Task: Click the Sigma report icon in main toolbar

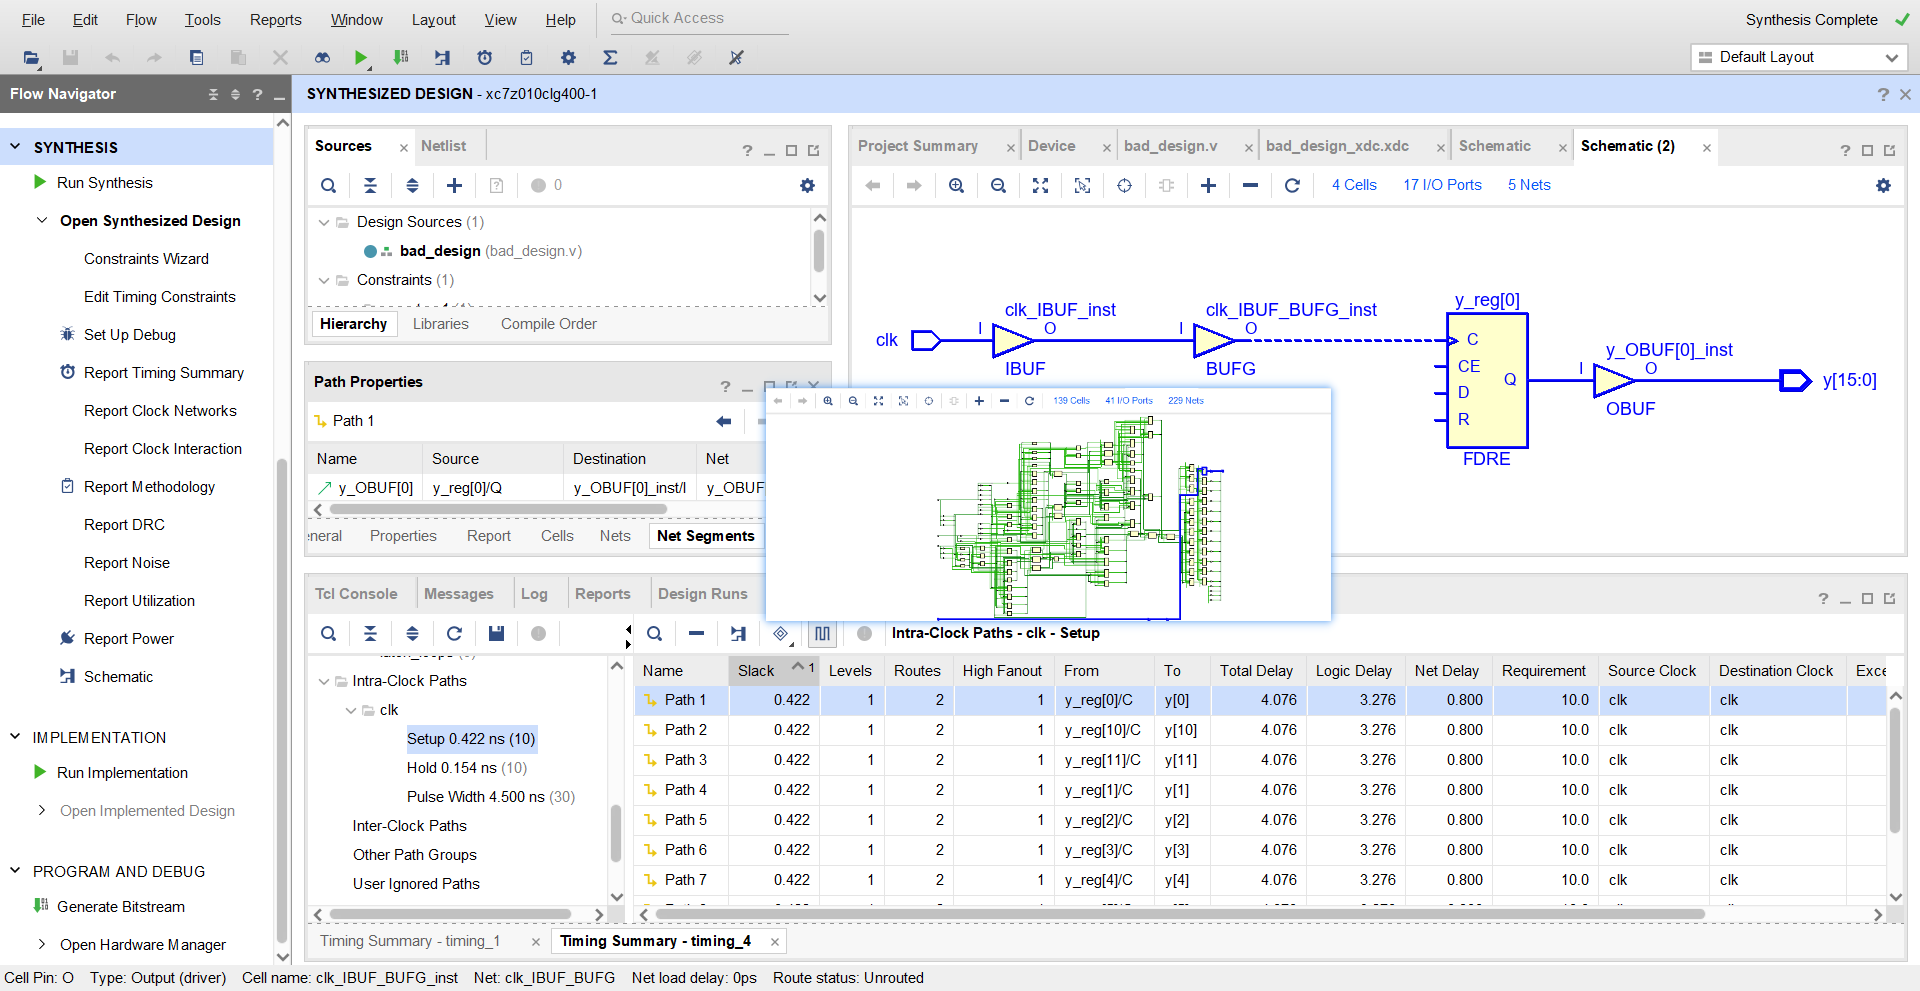Action: pos(610,58)
